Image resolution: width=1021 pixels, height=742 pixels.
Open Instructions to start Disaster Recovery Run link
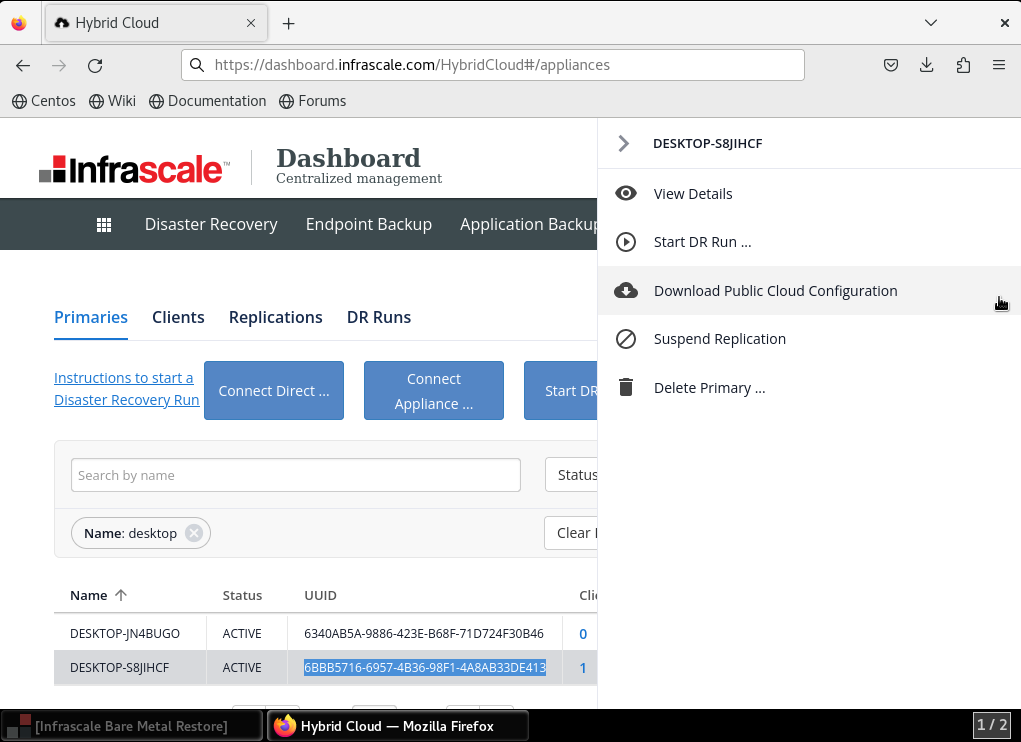(126, 389)
